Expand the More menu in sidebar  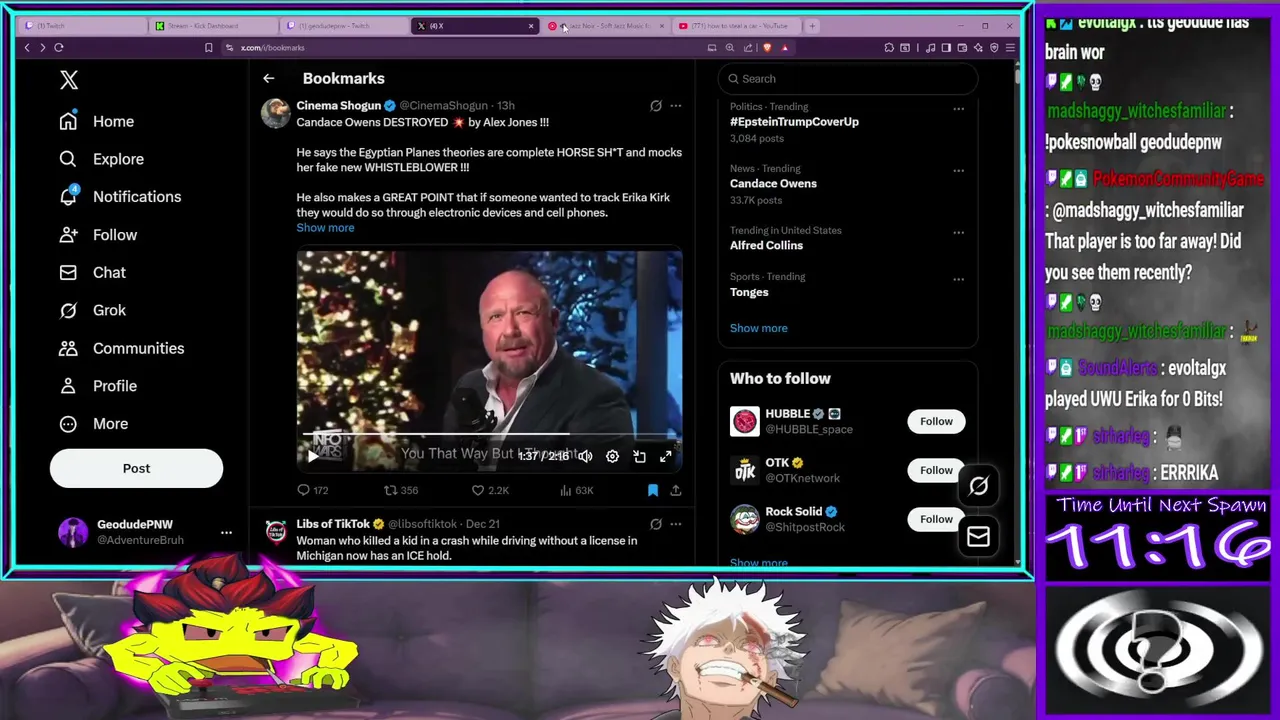coord(94,424)
